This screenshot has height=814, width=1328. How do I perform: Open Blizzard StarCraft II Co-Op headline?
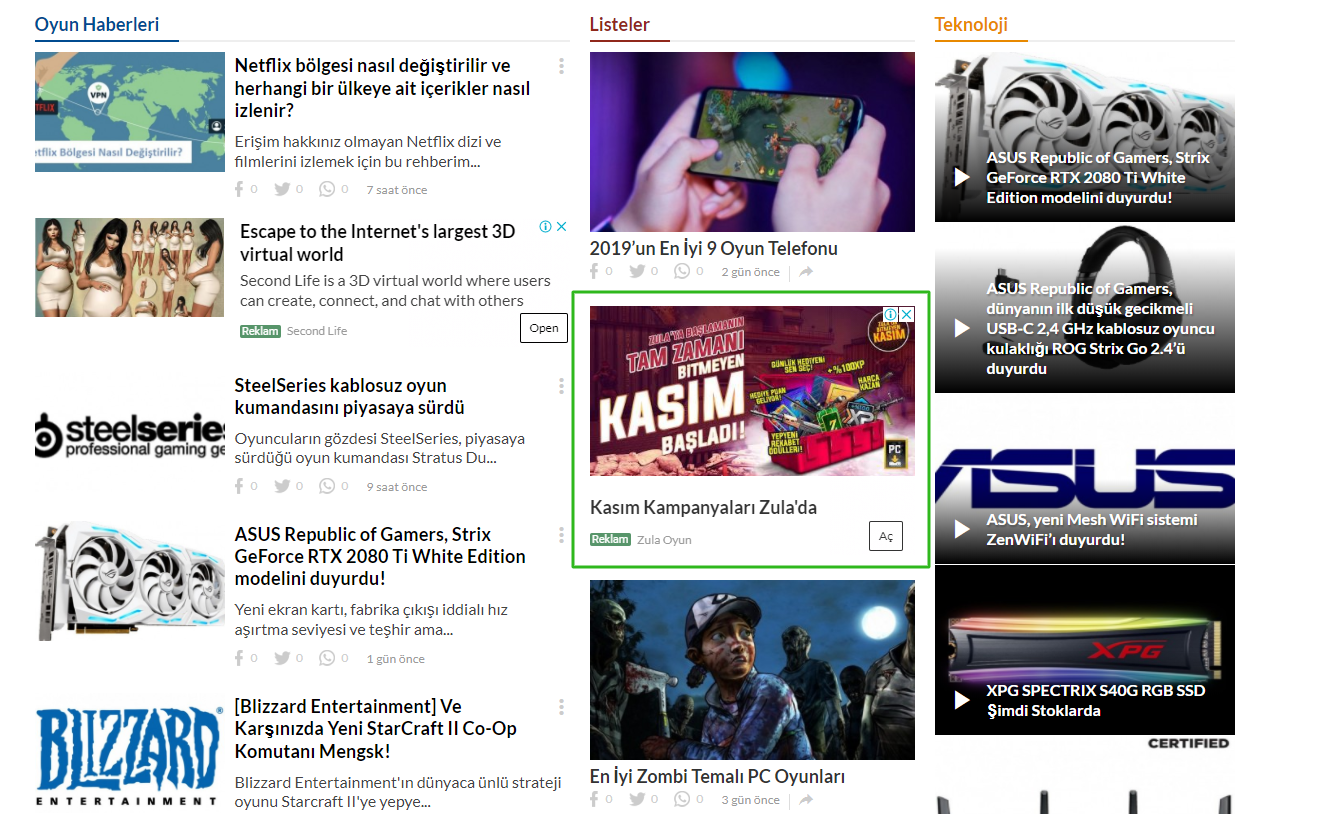point(376,729)
